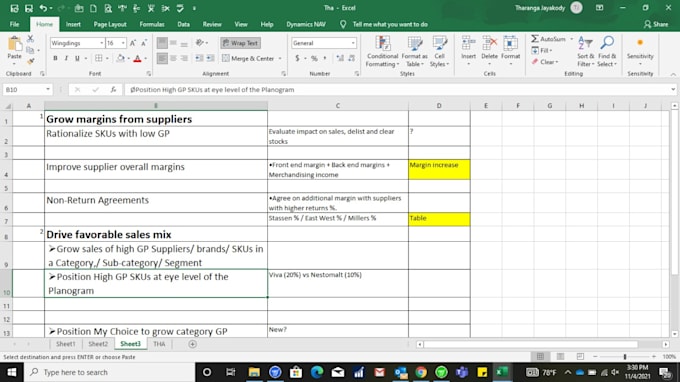Click the zoom slider in status bar
680x382 pixels.
coord(625,356)
